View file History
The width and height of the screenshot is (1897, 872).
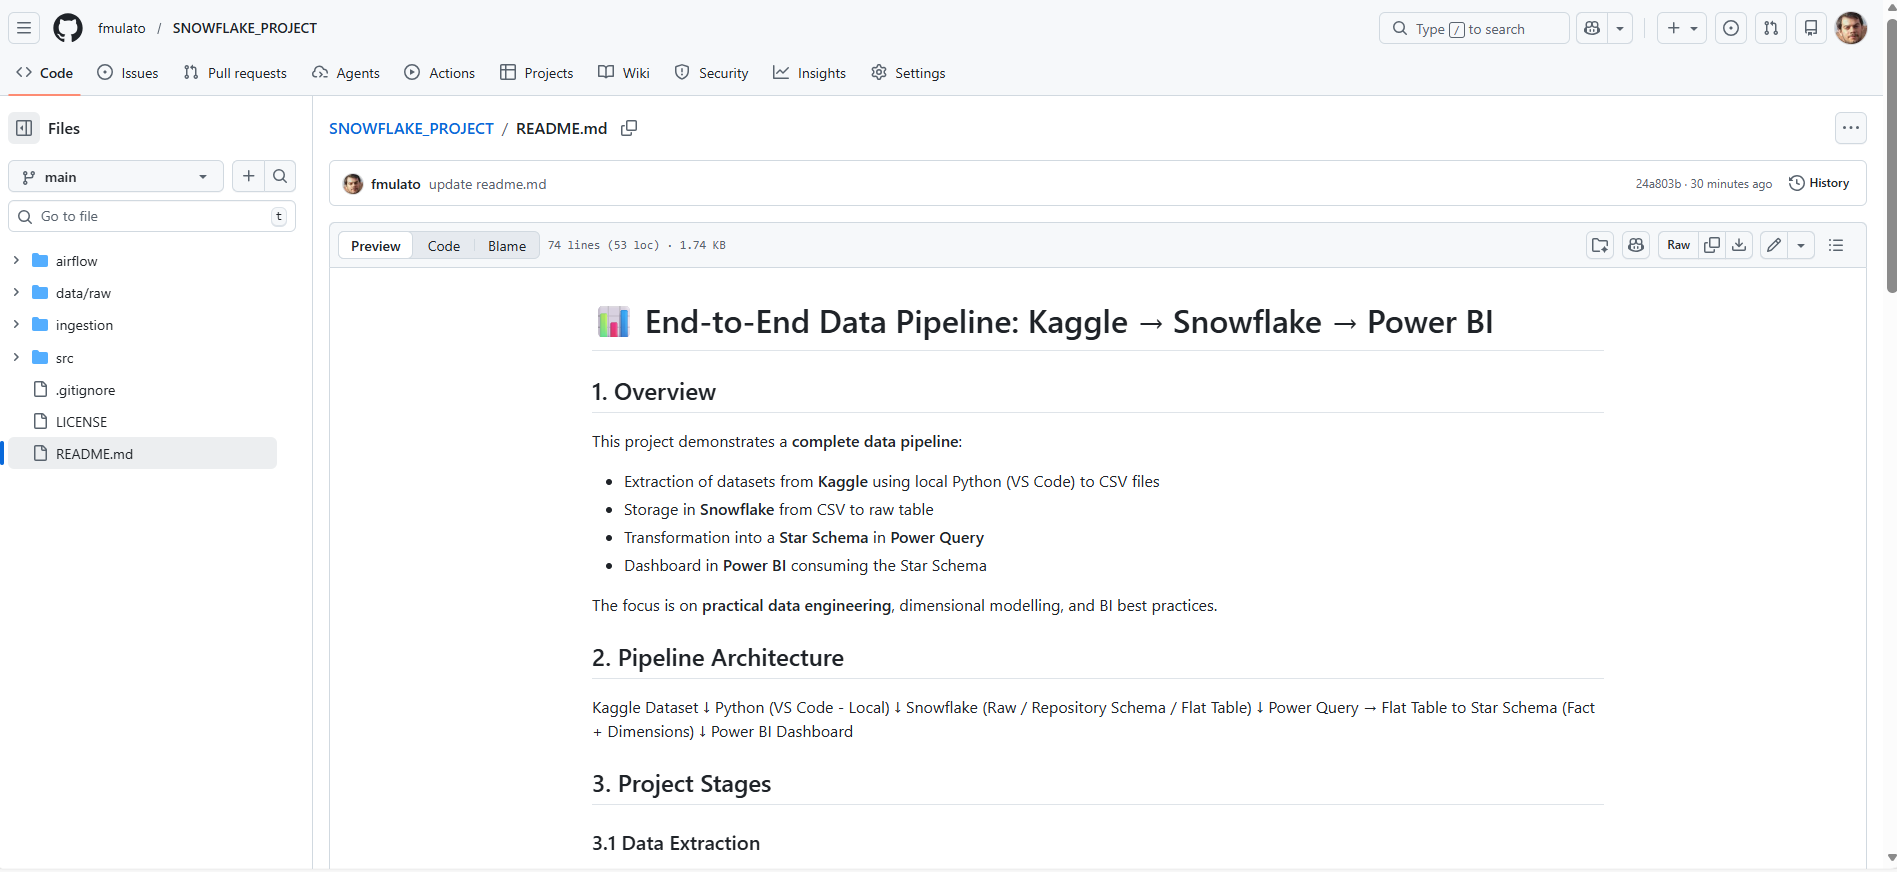1819,183
